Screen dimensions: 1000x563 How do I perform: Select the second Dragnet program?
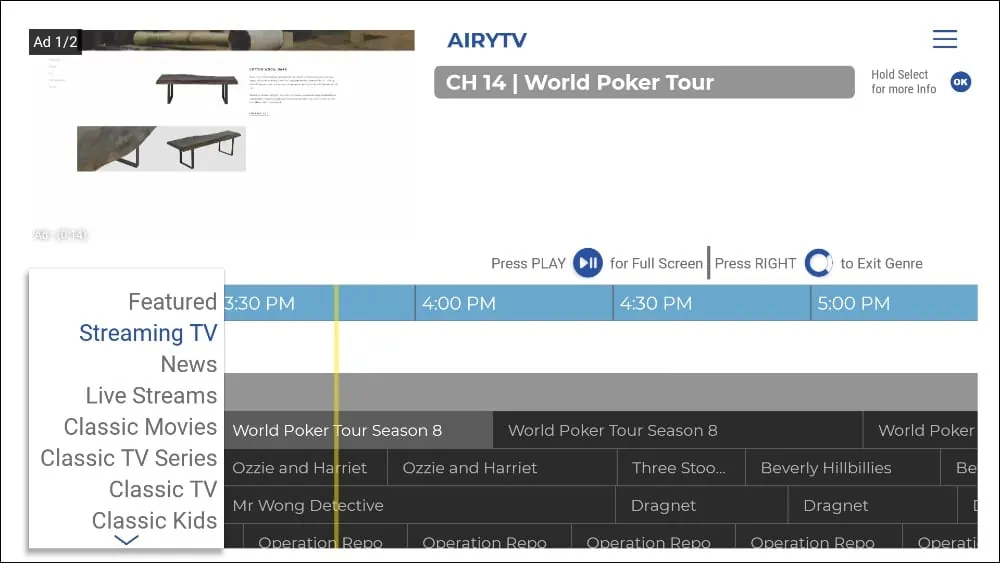tap(873, 505)
